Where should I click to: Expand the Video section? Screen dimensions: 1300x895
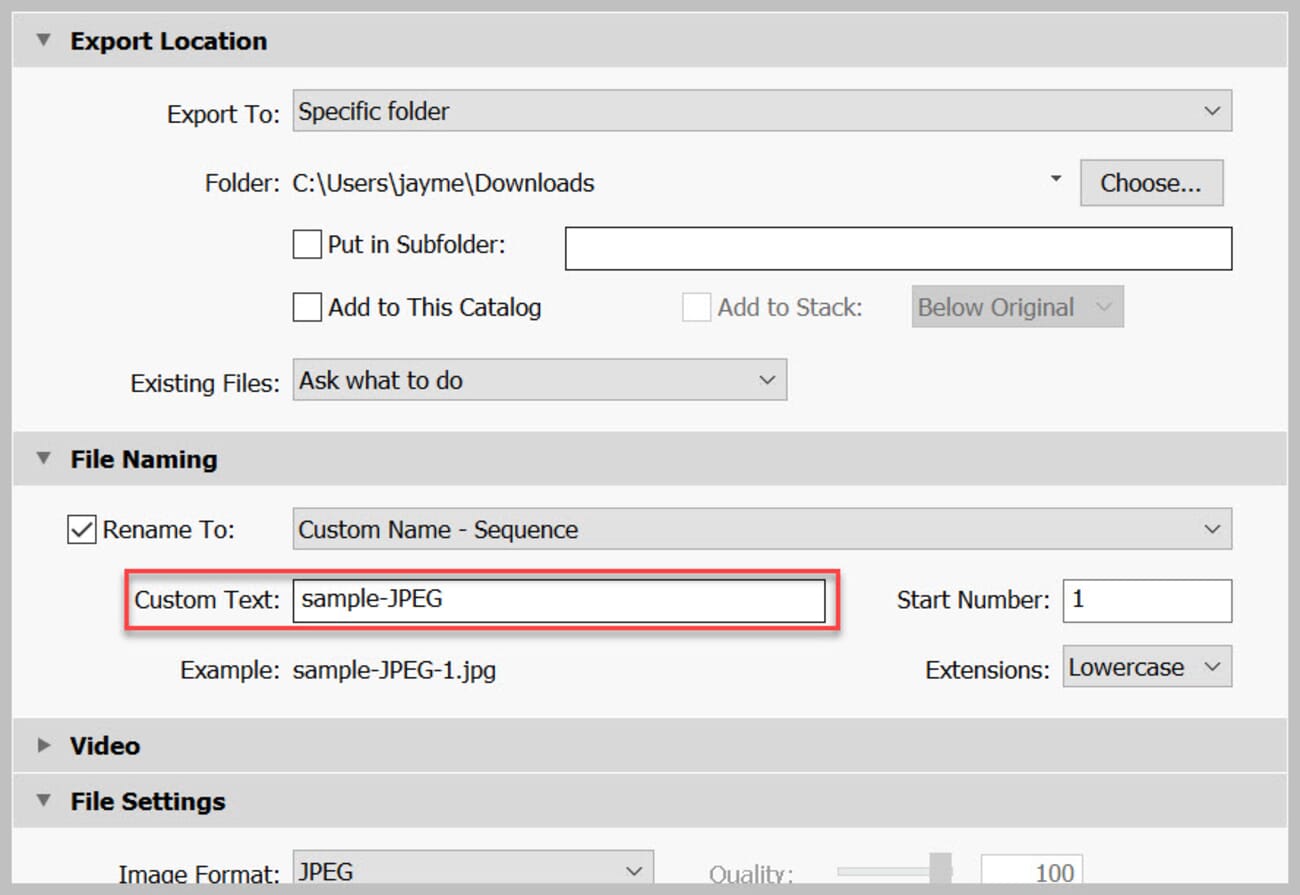43,745
